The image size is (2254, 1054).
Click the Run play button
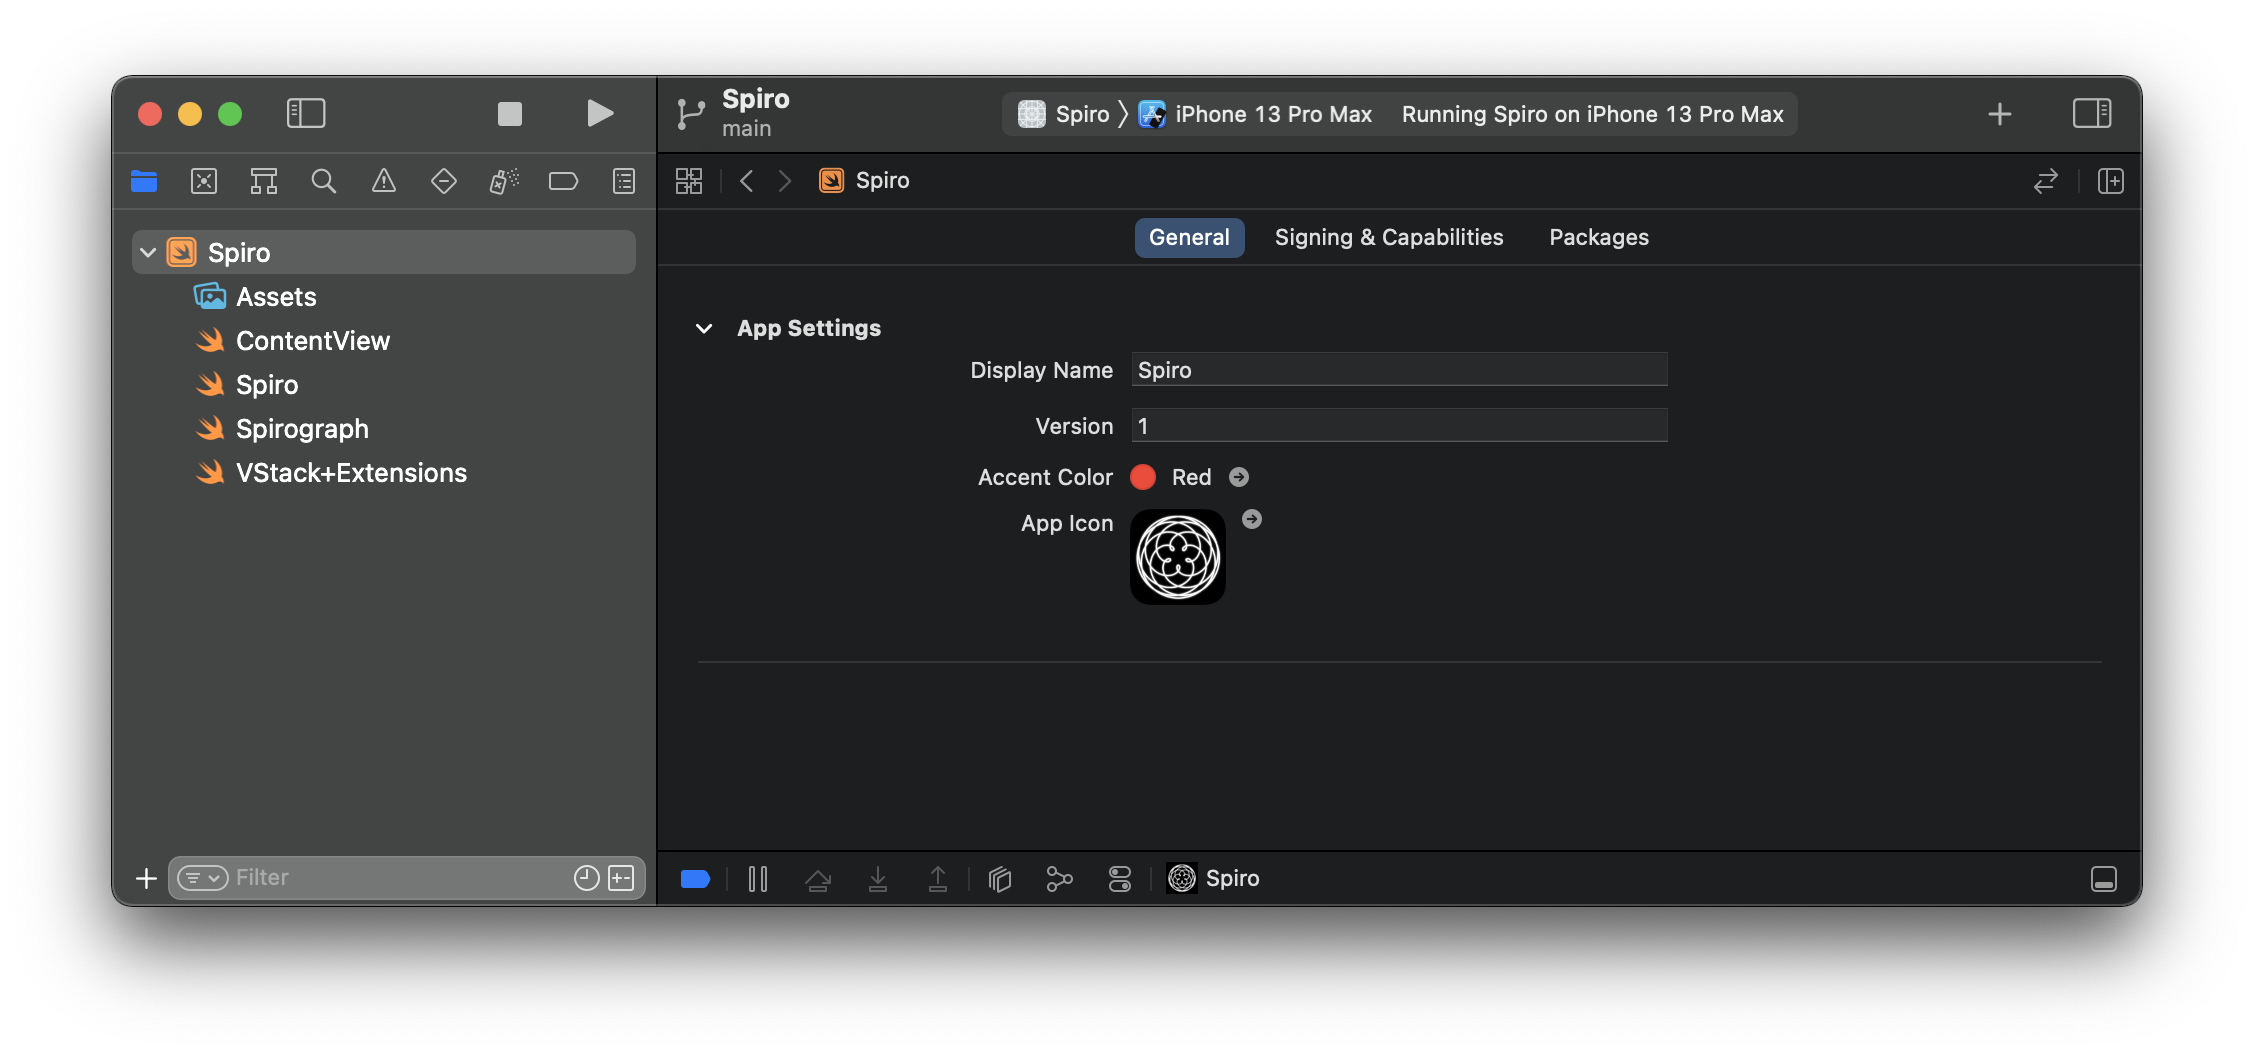[x=600, y=113]
